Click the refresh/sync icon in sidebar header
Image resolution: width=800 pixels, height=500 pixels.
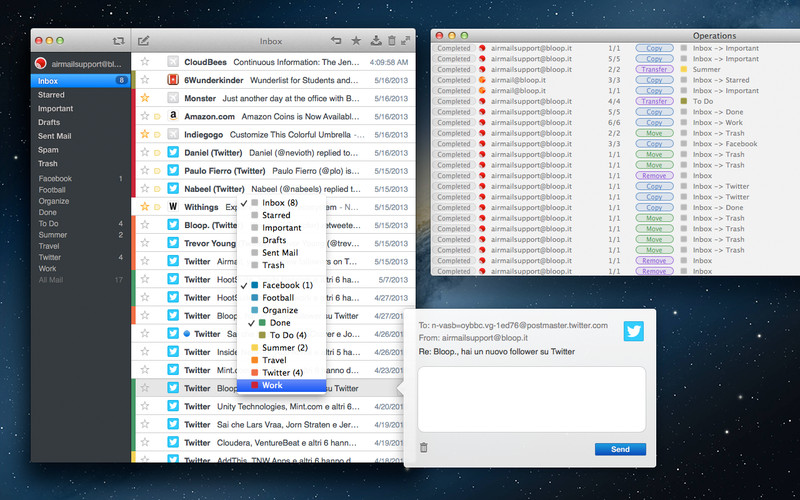[x=118, y=41]
